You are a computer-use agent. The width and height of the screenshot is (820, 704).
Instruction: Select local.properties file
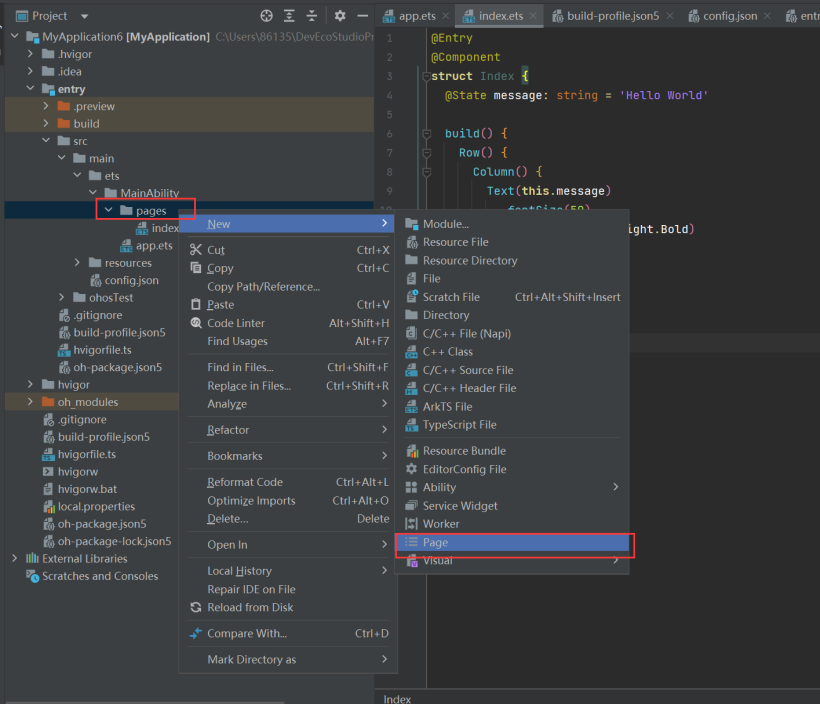(x=96, y=506)
